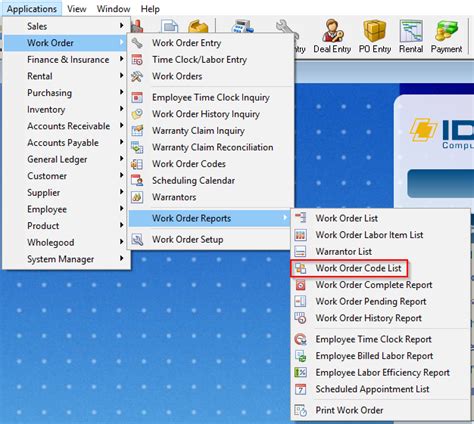Click the Employee Time Clock Inquiry icon
Image resolution: width=474 pixels, height=424 pixels.
tap(137, 97)
